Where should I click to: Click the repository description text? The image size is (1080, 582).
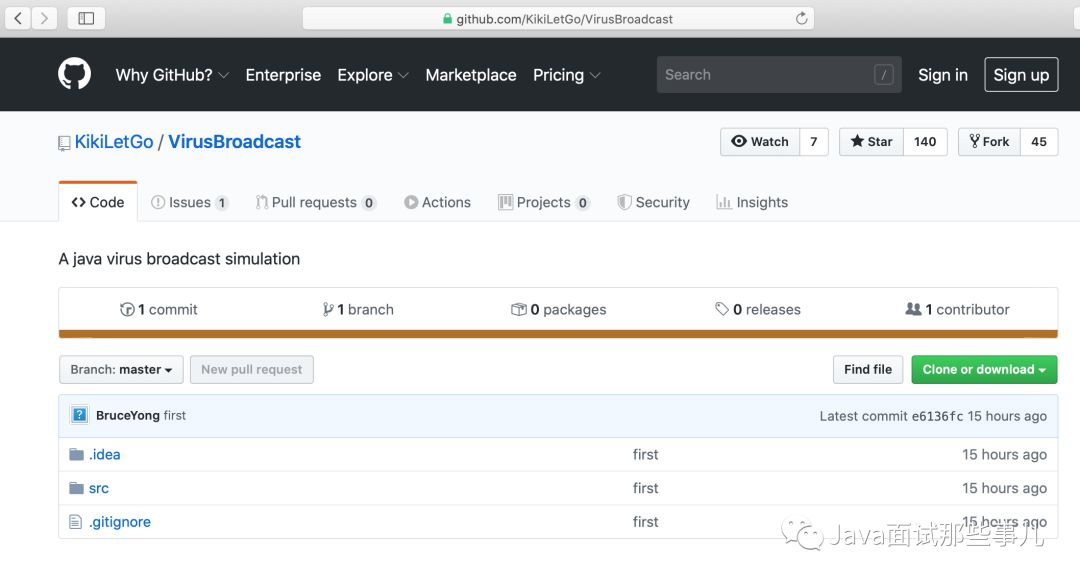179,259
